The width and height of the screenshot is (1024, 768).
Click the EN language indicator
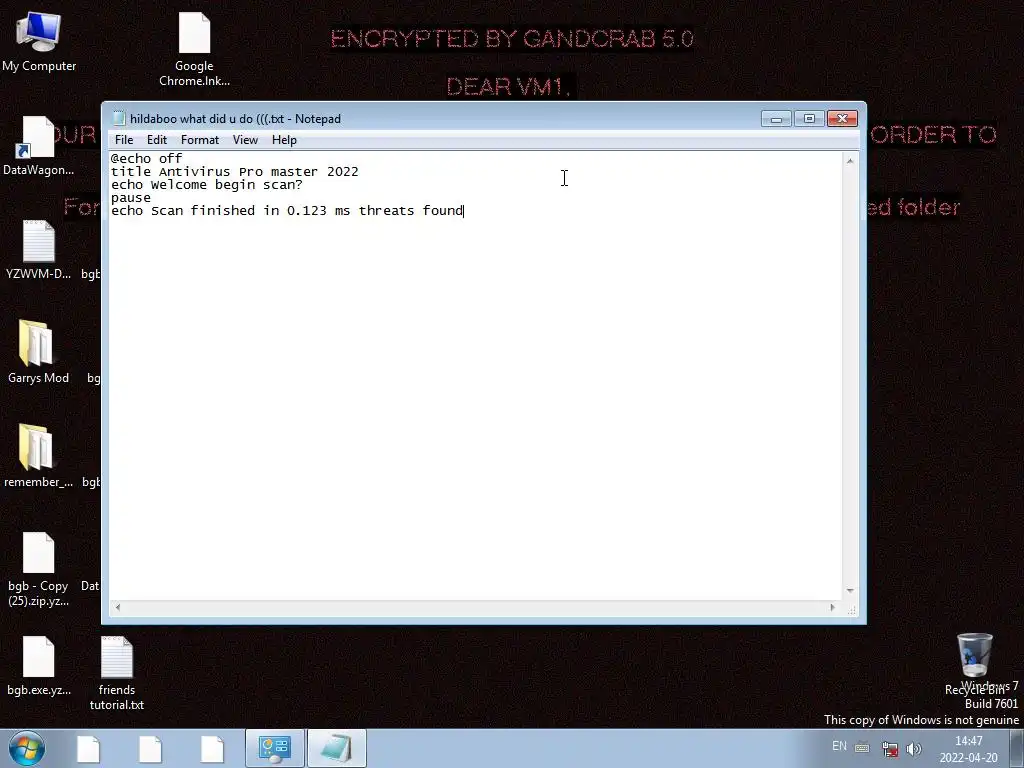click(x=839, y=746)
